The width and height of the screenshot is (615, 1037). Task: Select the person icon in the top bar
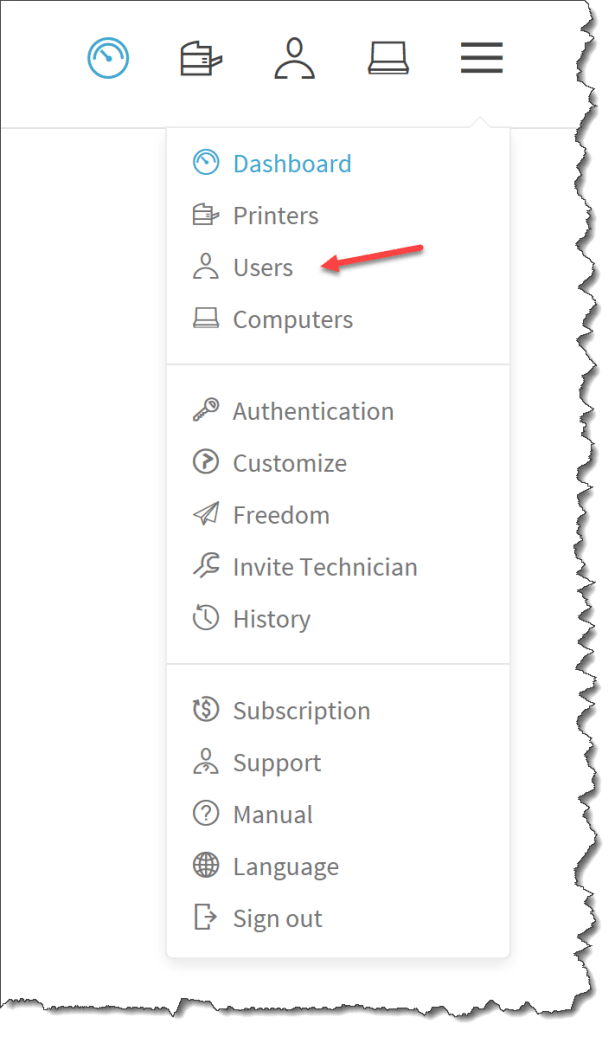pyautogui.click(x=293, y=57)
